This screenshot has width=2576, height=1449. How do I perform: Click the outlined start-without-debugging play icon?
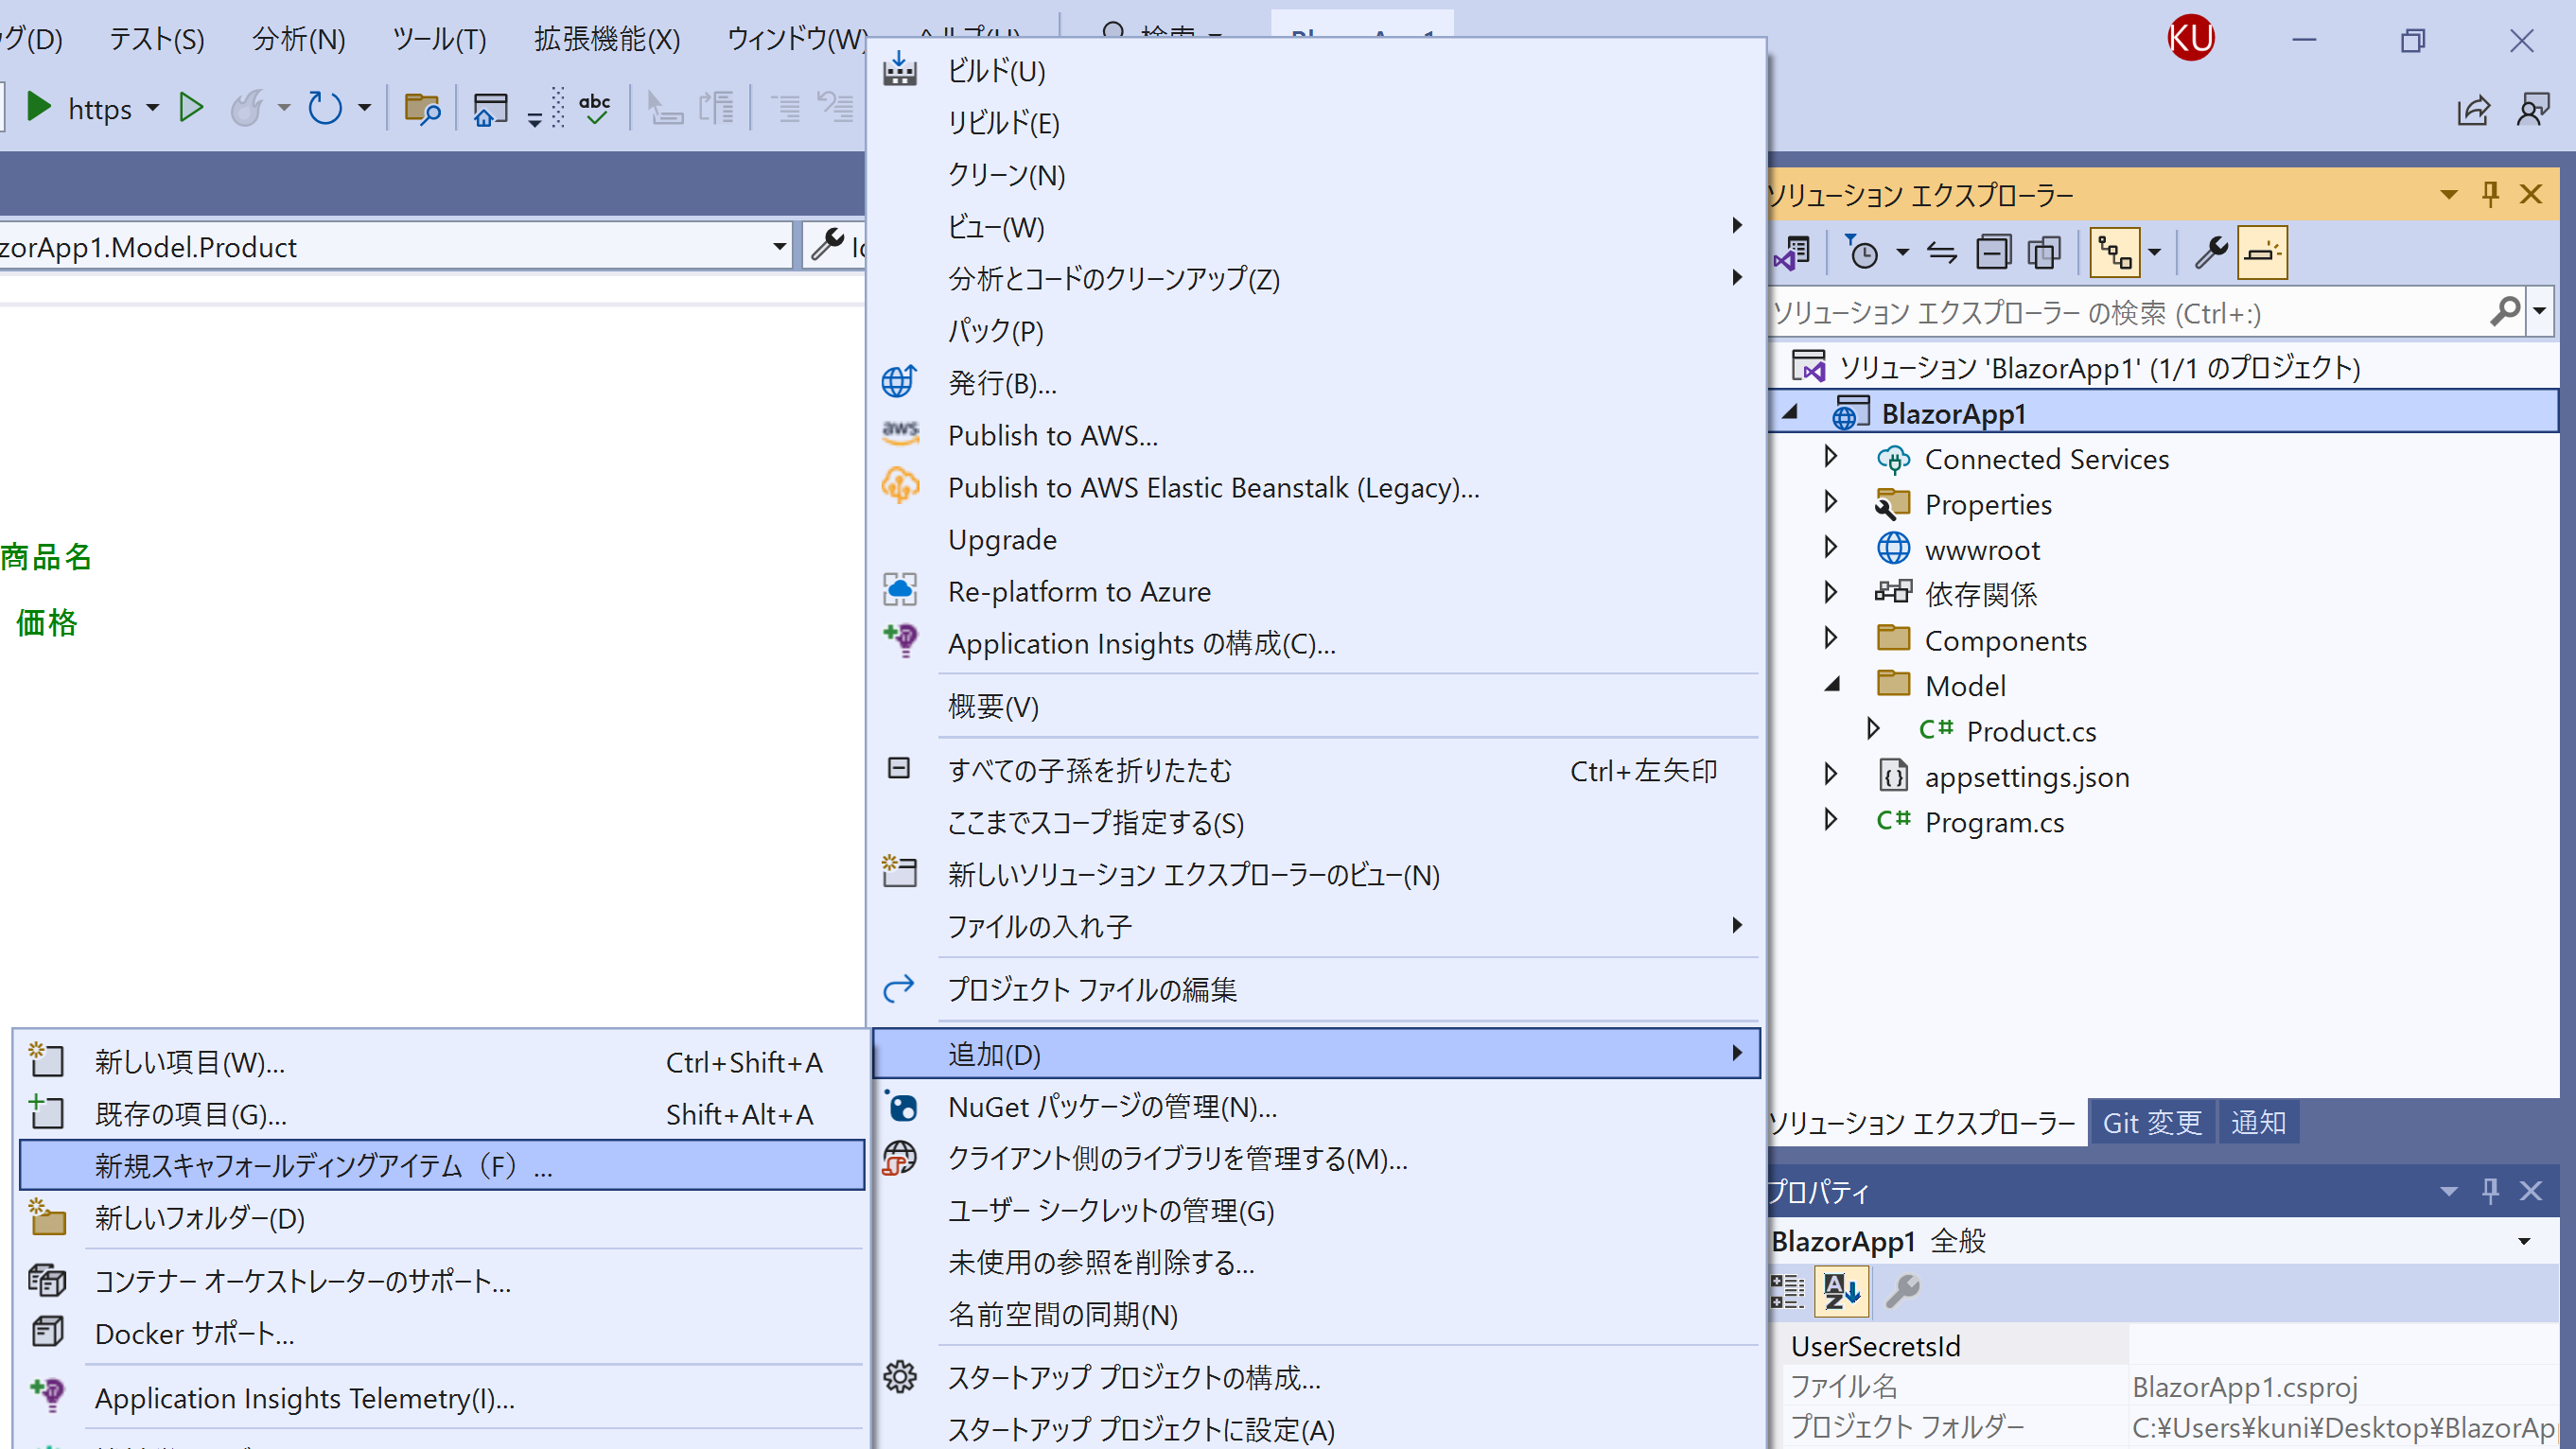click(x=190, y=107)
